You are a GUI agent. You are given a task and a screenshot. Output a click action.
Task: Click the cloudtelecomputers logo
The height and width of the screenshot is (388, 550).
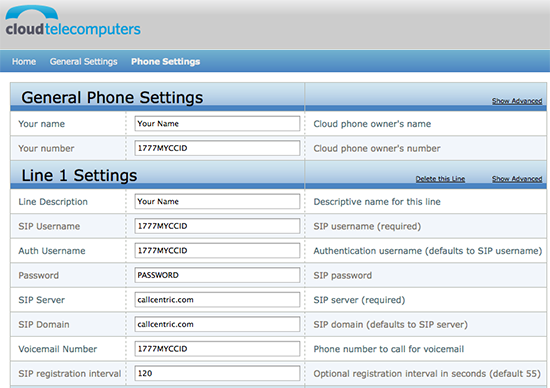click(73, 22)
